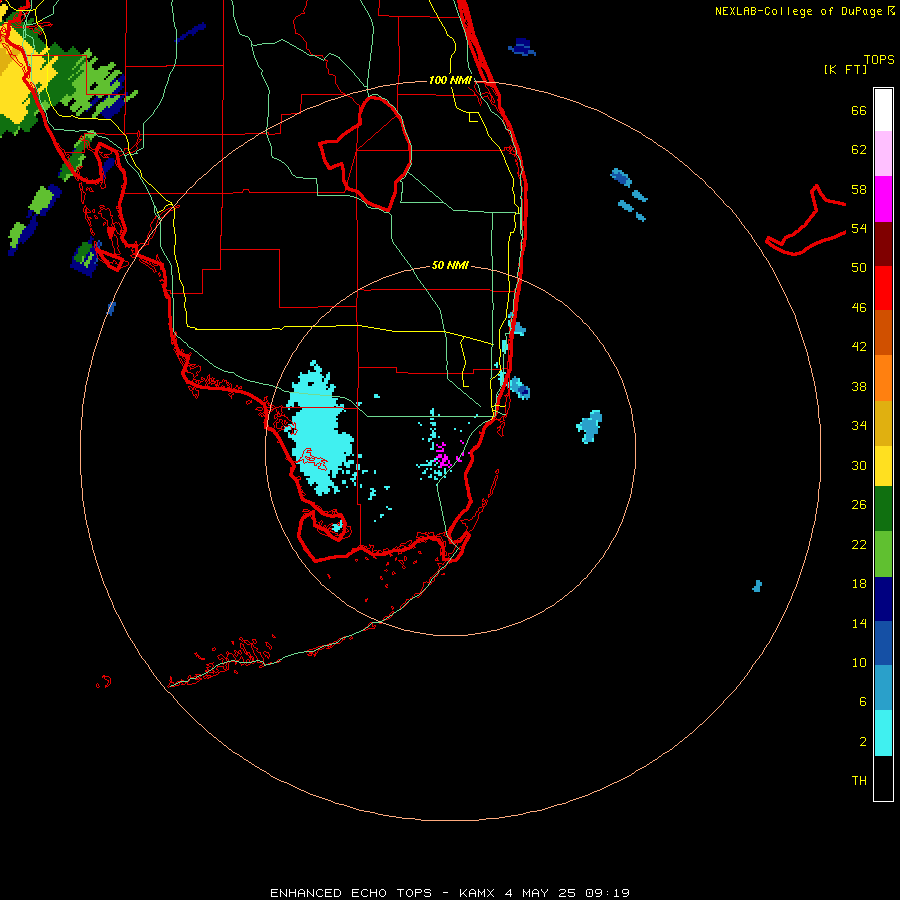900x900 pixels.
Task: Pick the dark red (maroon) legend swatch
Action: [883, 243]
